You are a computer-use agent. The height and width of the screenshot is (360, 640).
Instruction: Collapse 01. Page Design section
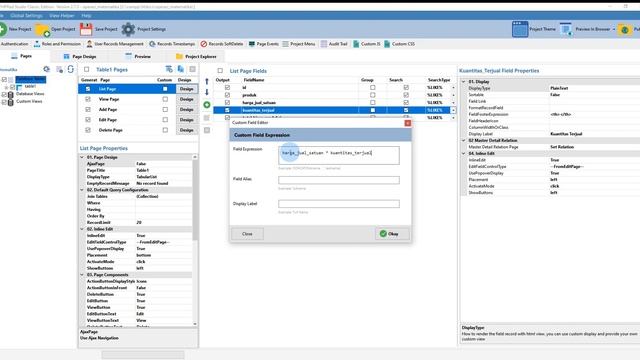click(82, 157)
